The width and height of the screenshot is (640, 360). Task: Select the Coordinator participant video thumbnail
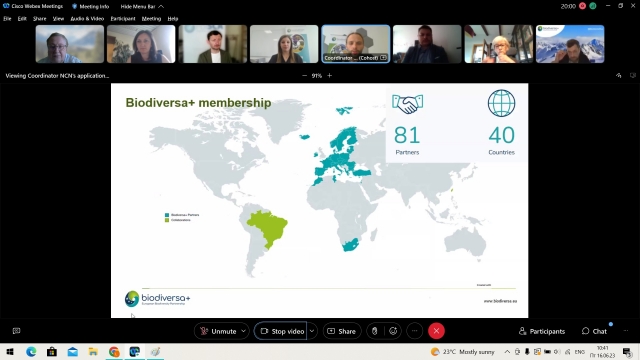[356, 44]
